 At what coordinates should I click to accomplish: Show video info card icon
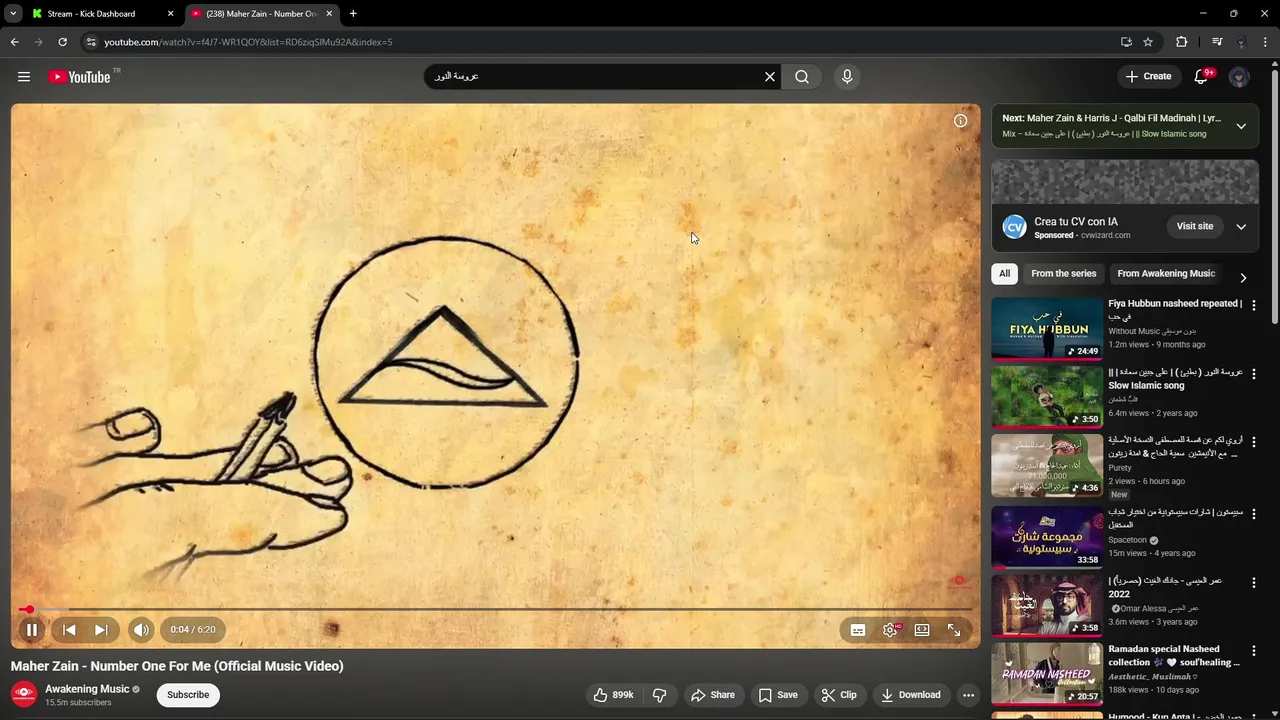960,121
